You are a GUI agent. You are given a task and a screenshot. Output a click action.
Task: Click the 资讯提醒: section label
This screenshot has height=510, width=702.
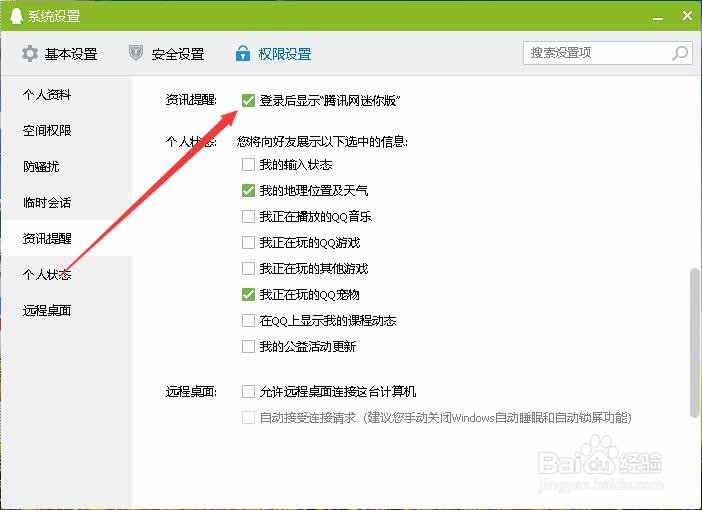(191, 100)
